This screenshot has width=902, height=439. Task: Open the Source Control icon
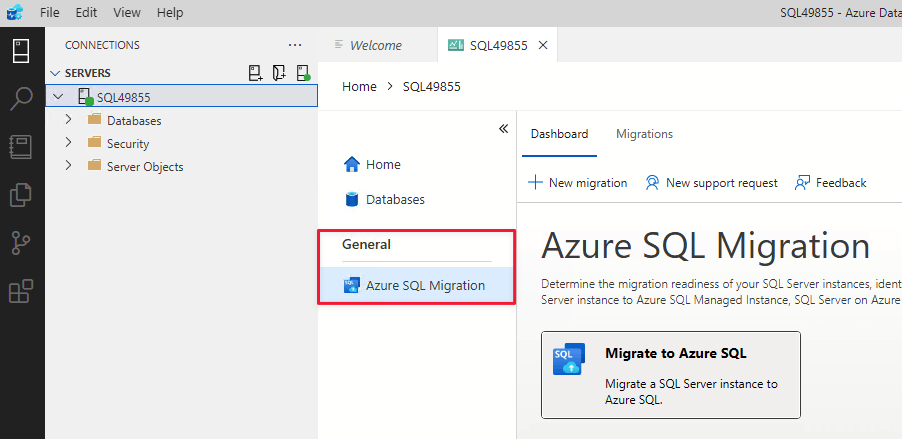(x=22, y=243)
